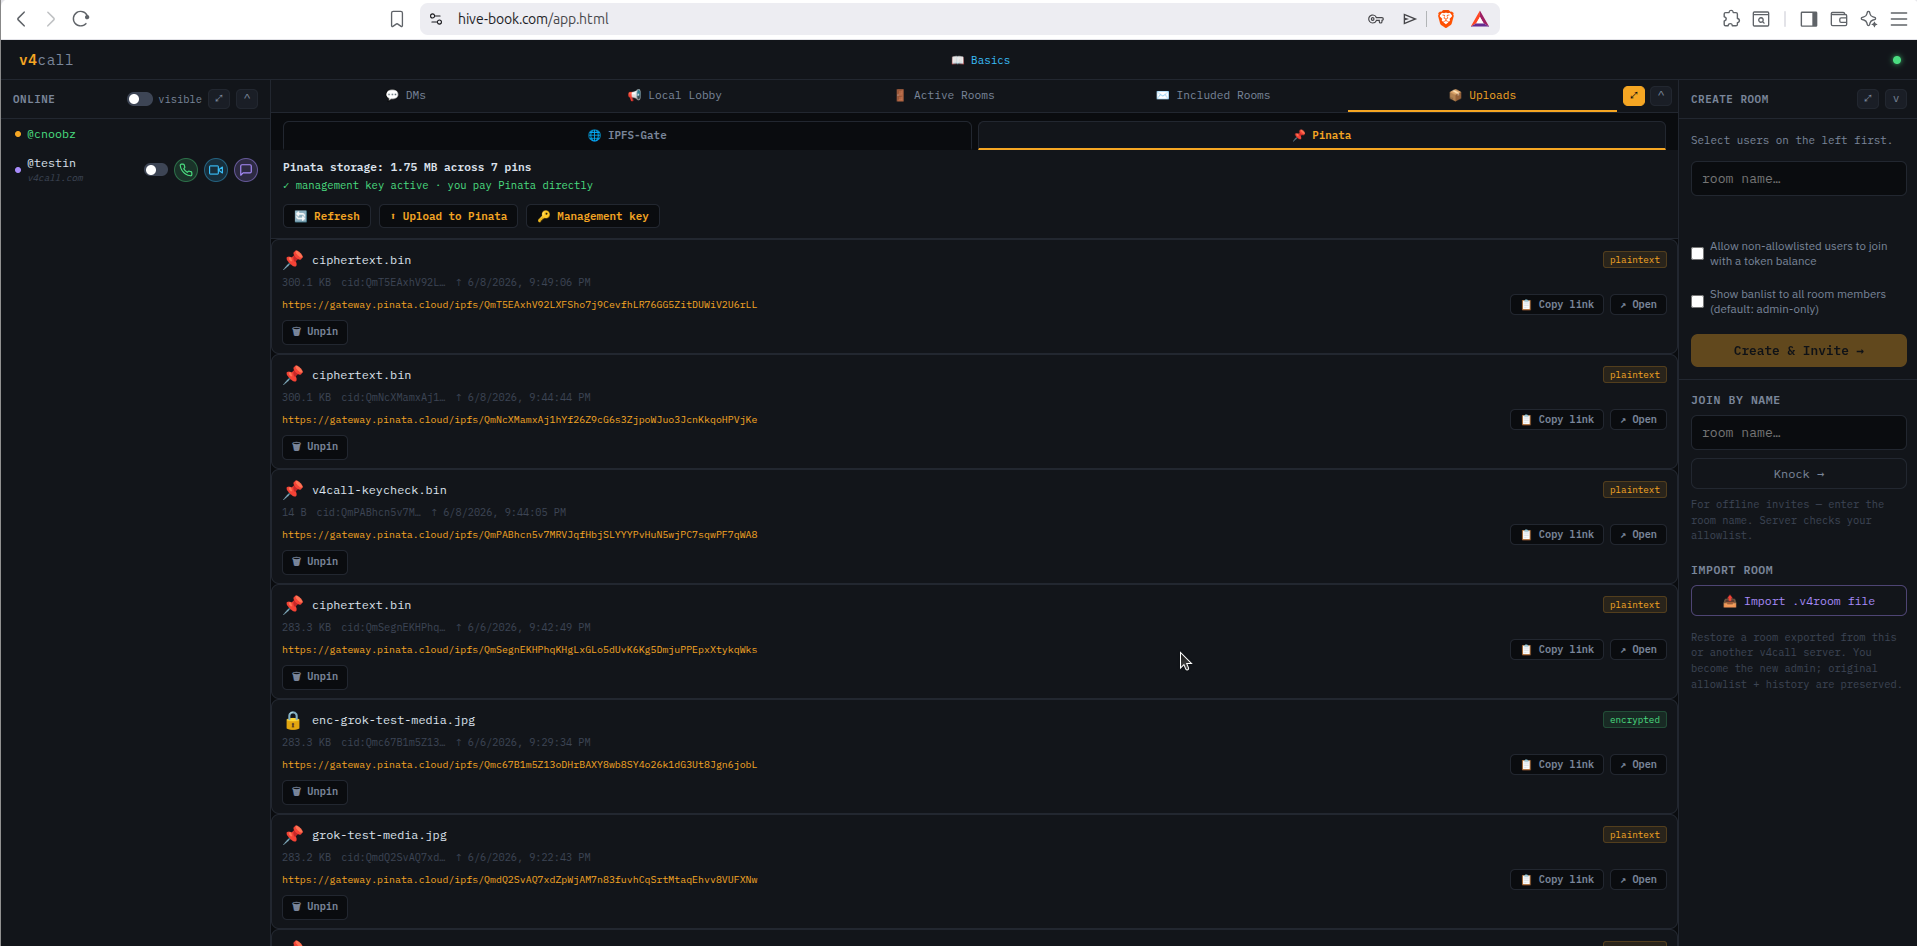The image size is (1917, 946).
Task: Unpin v4call-keycheck.bin
Action: tap(315, 562)
